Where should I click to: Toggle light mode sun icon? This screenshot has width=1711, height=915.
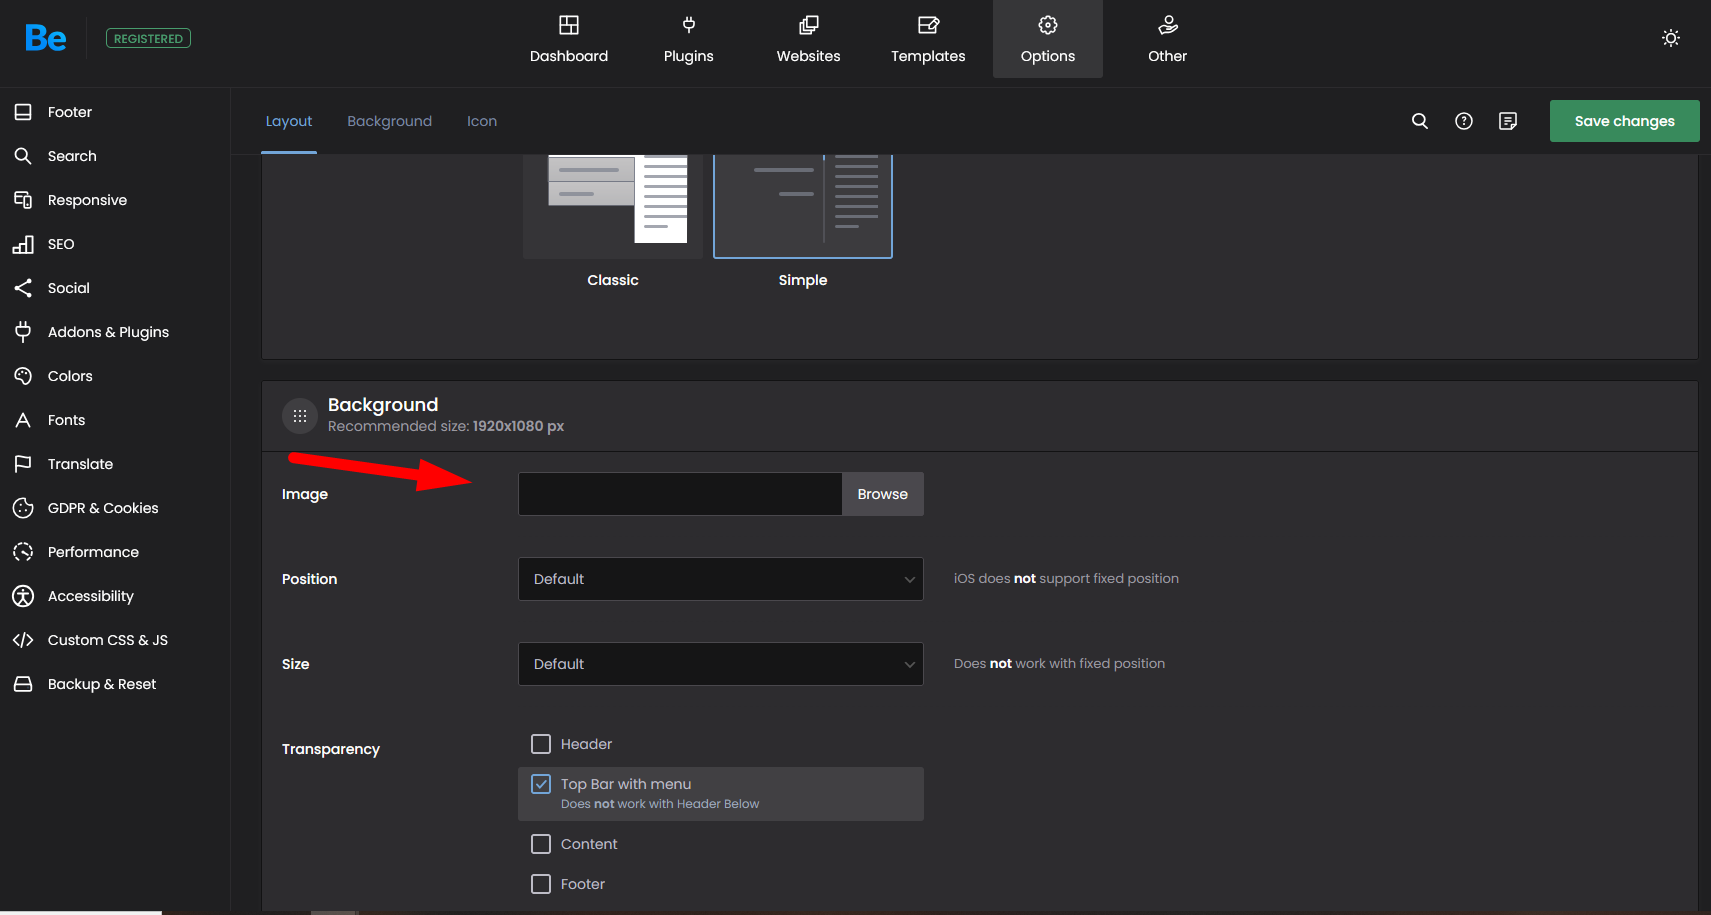pyautogui.click(x=1671, y=38)
